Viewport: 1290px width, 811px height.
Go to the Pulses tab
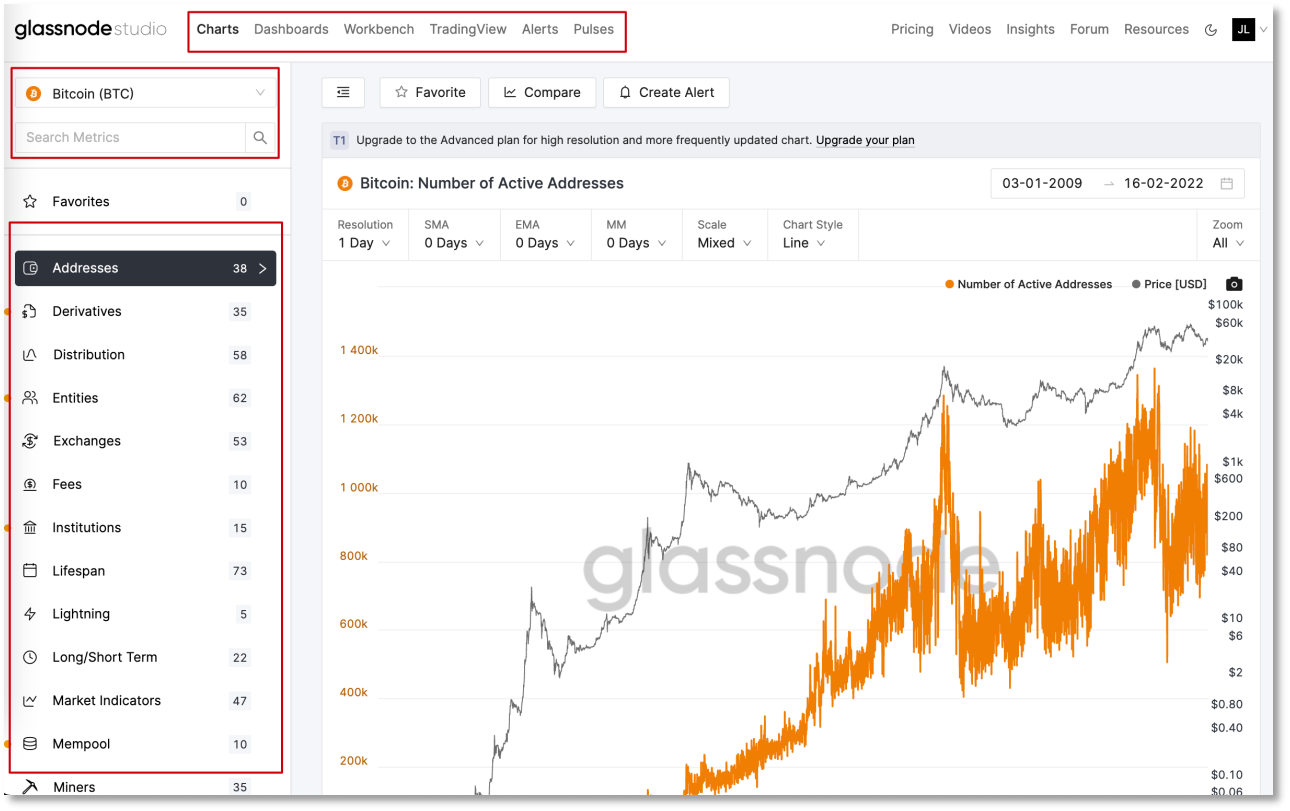click(594, 29)
